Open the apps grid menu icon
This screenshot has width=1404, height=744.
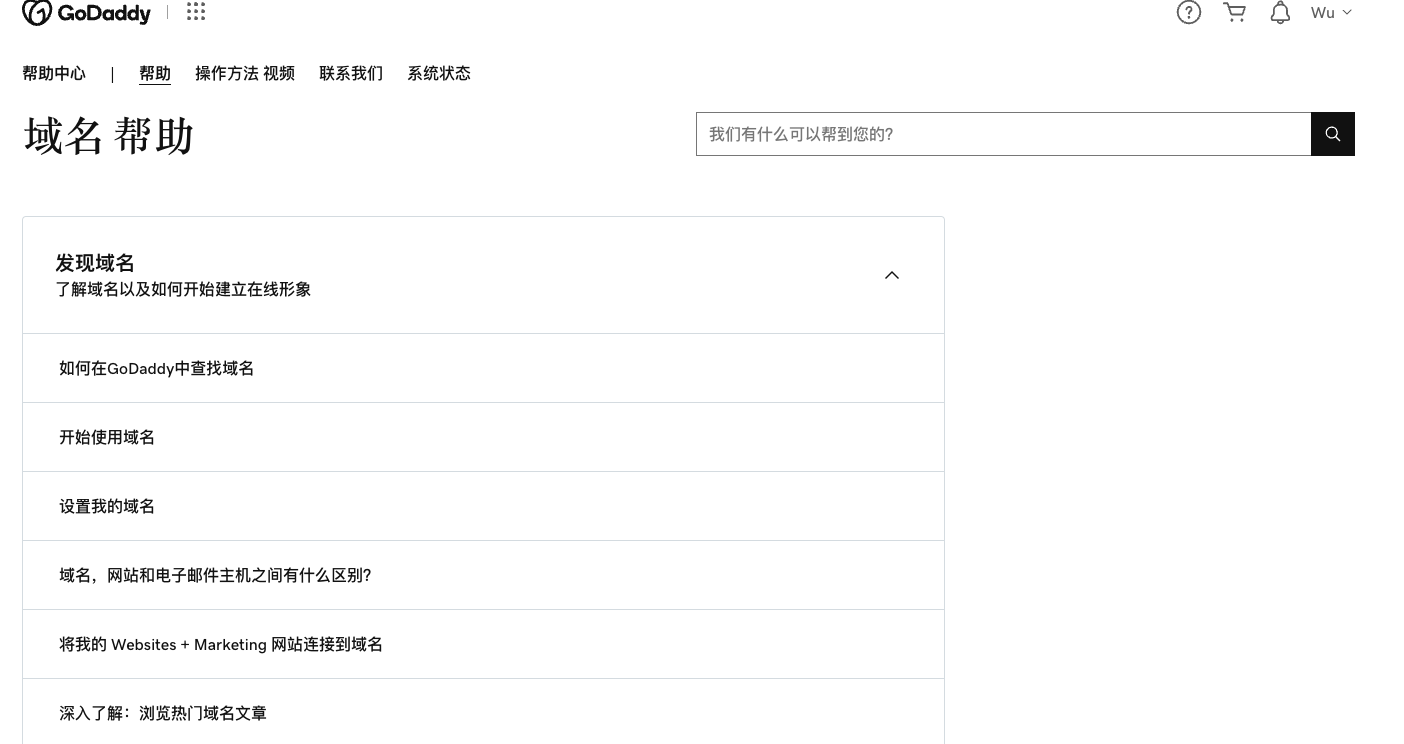[x=196, y=12]
